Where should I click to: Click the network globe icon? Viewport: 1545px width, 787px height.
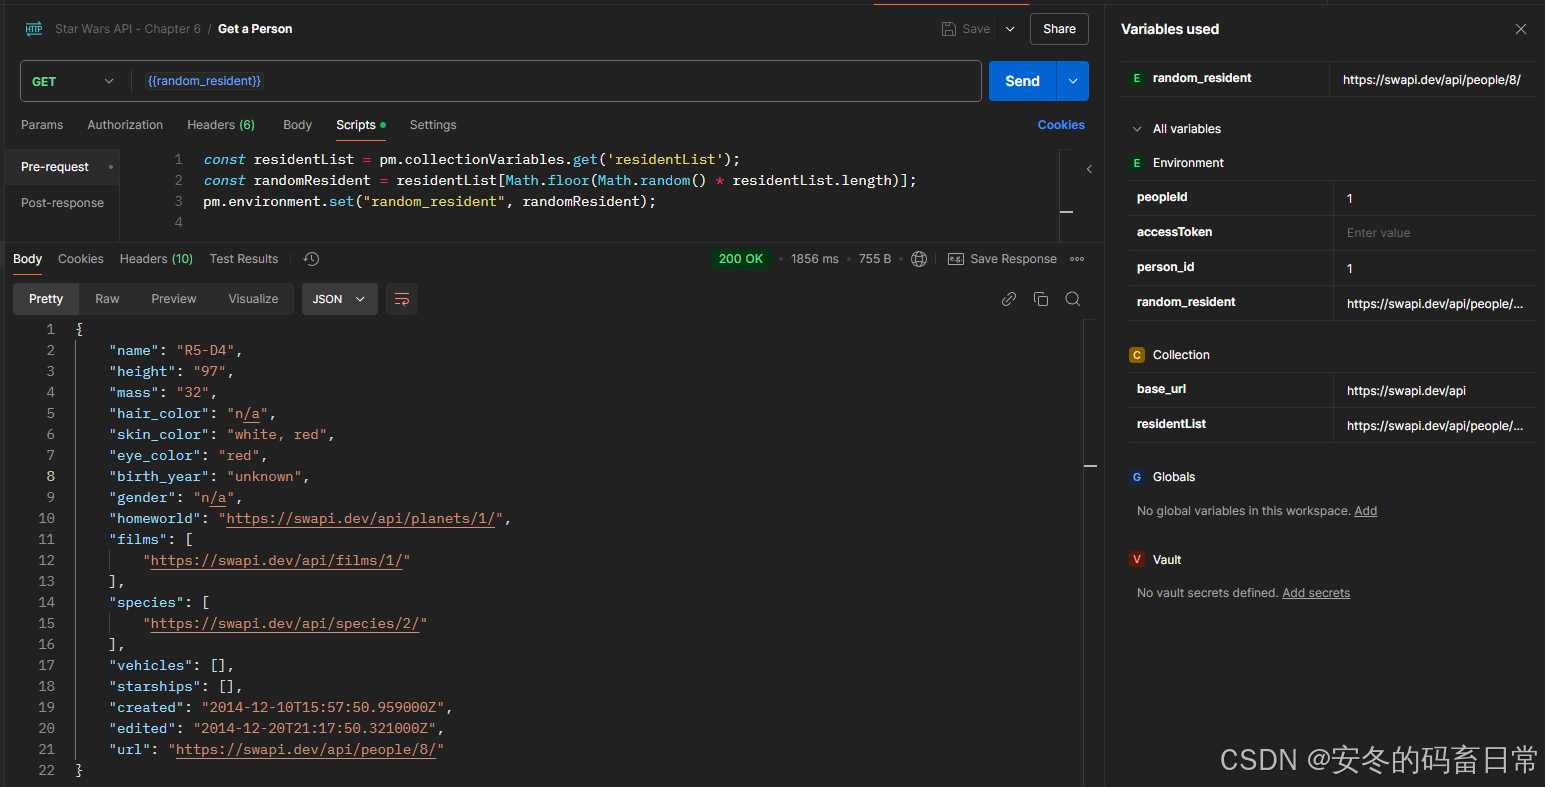click(919, 259)
